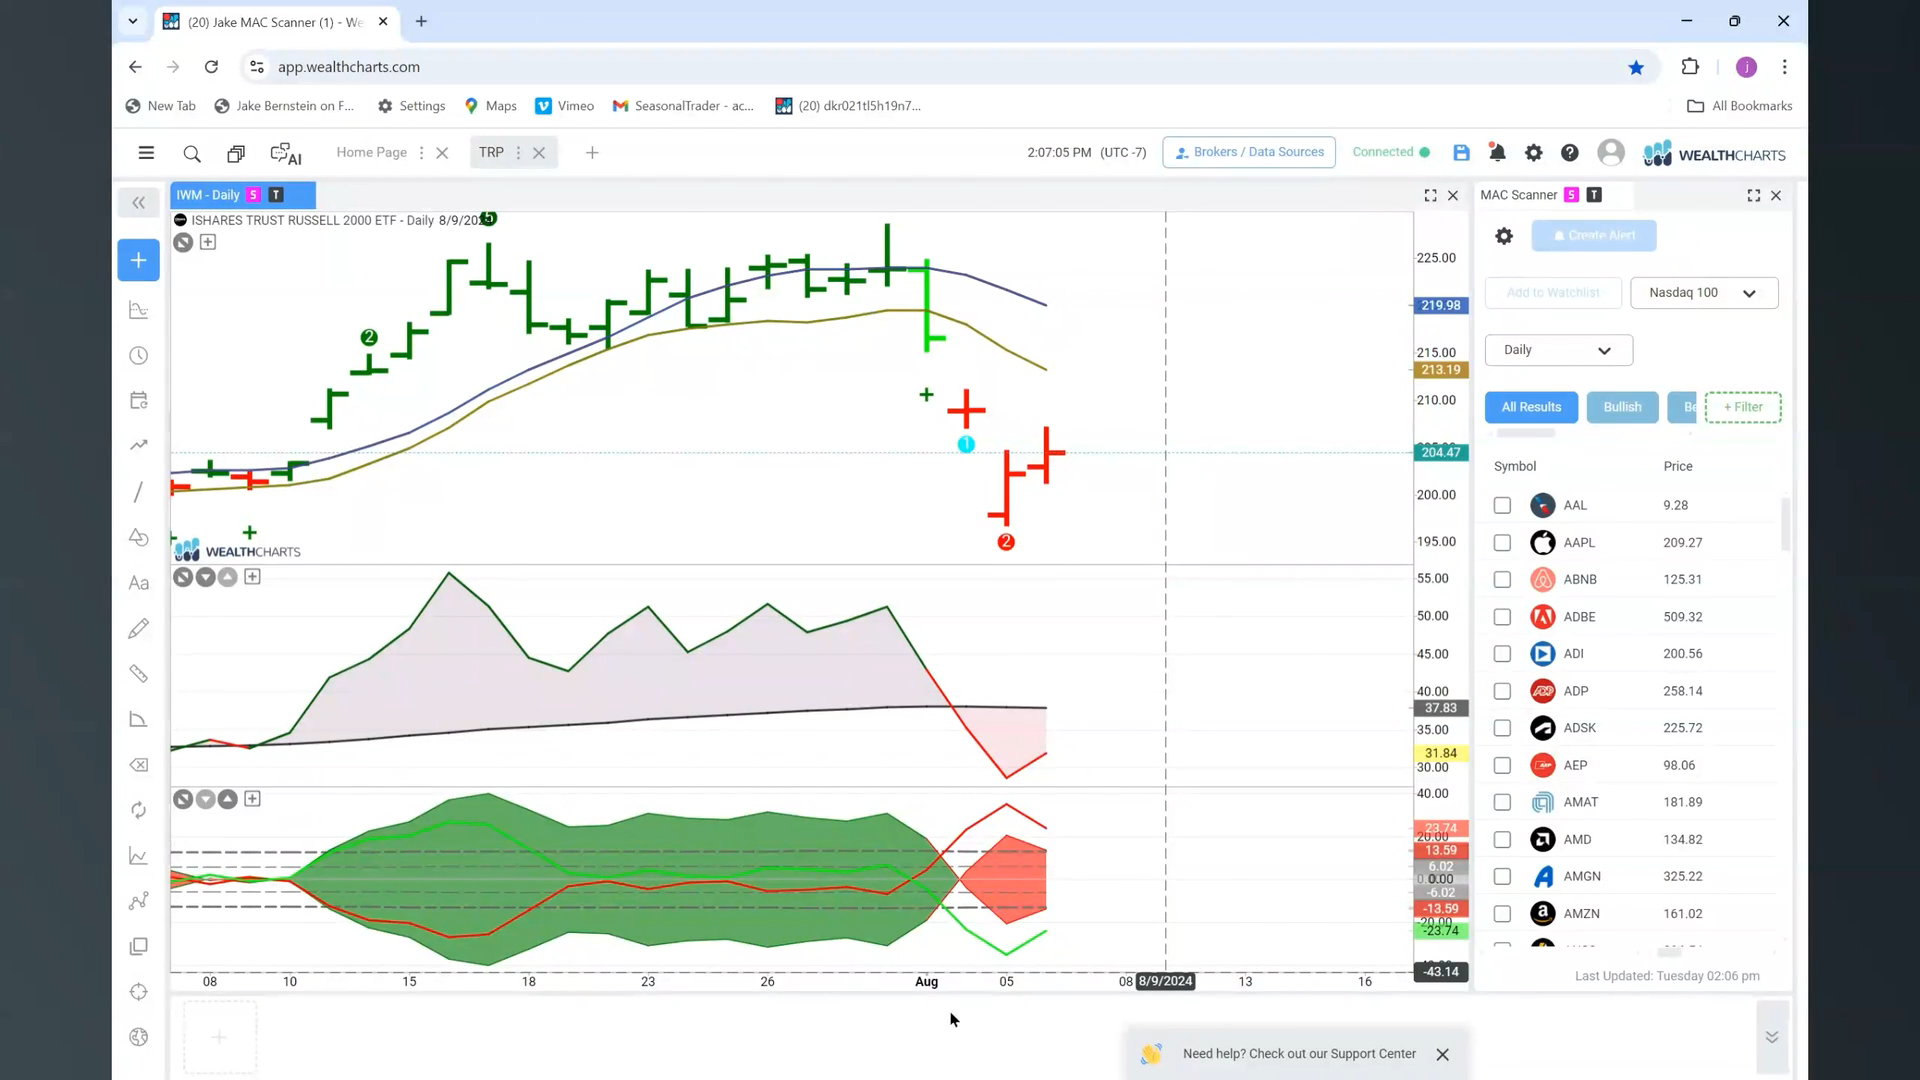The image size is (1920, 1080).
Task: Move third indicator pane up
Action: pos(227,799)
